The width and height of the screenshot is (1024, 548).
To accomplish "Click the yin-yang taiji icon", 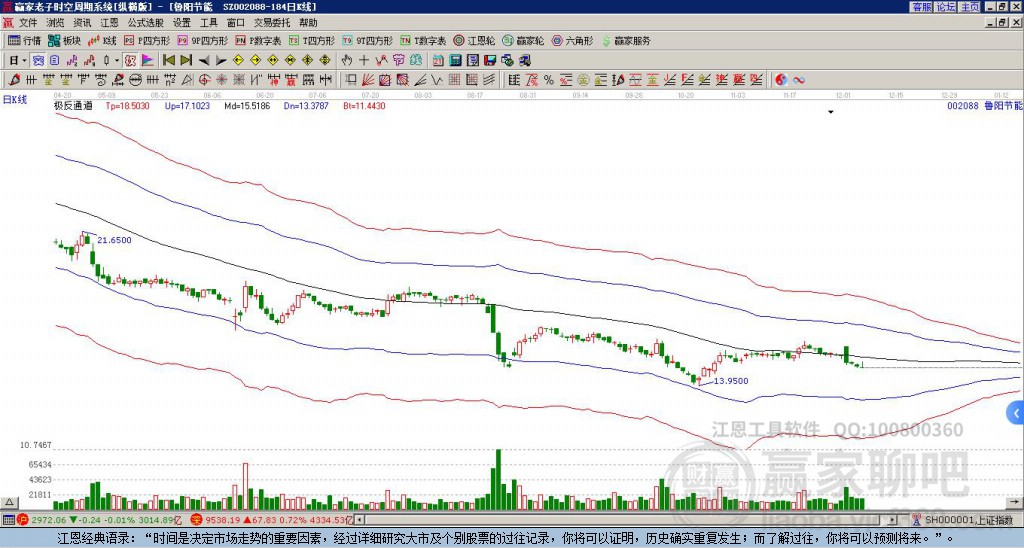I will click(781, 80).
